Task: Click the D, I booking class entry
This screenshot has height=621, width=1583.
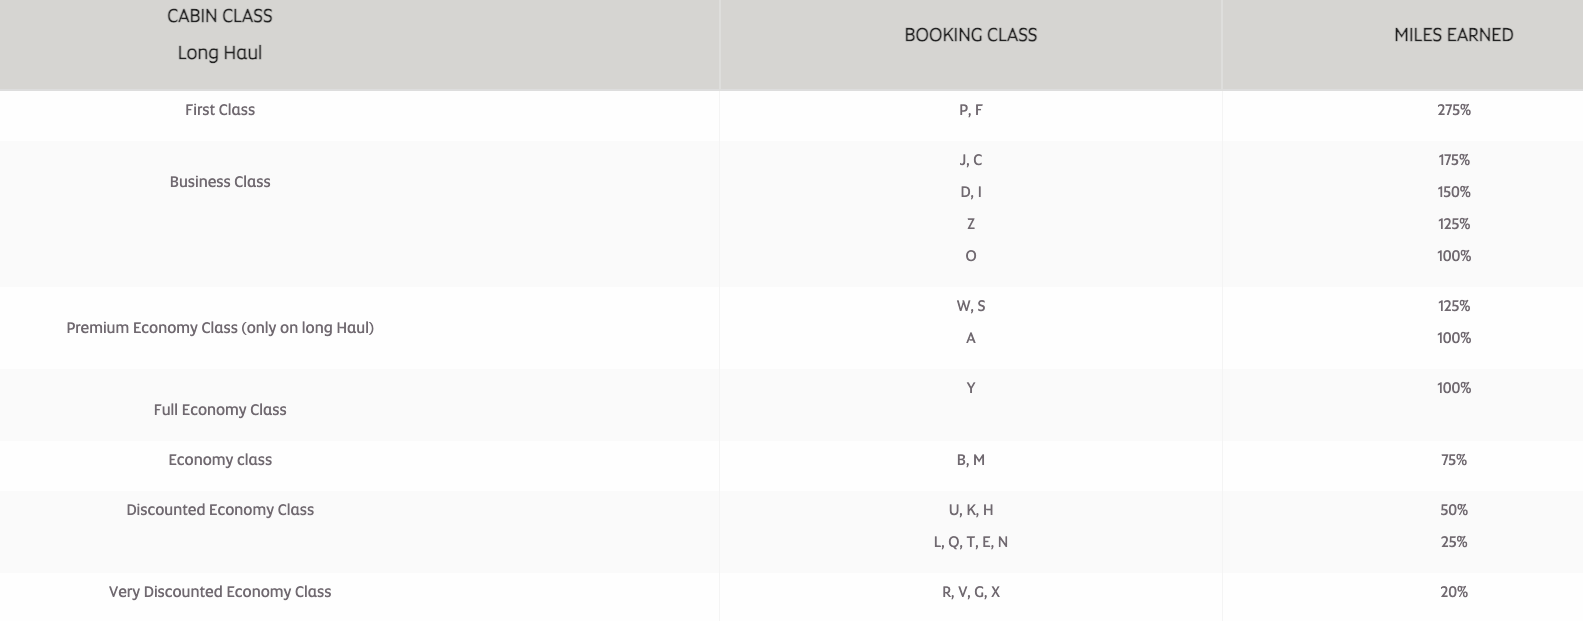Action: pos(970,192)
